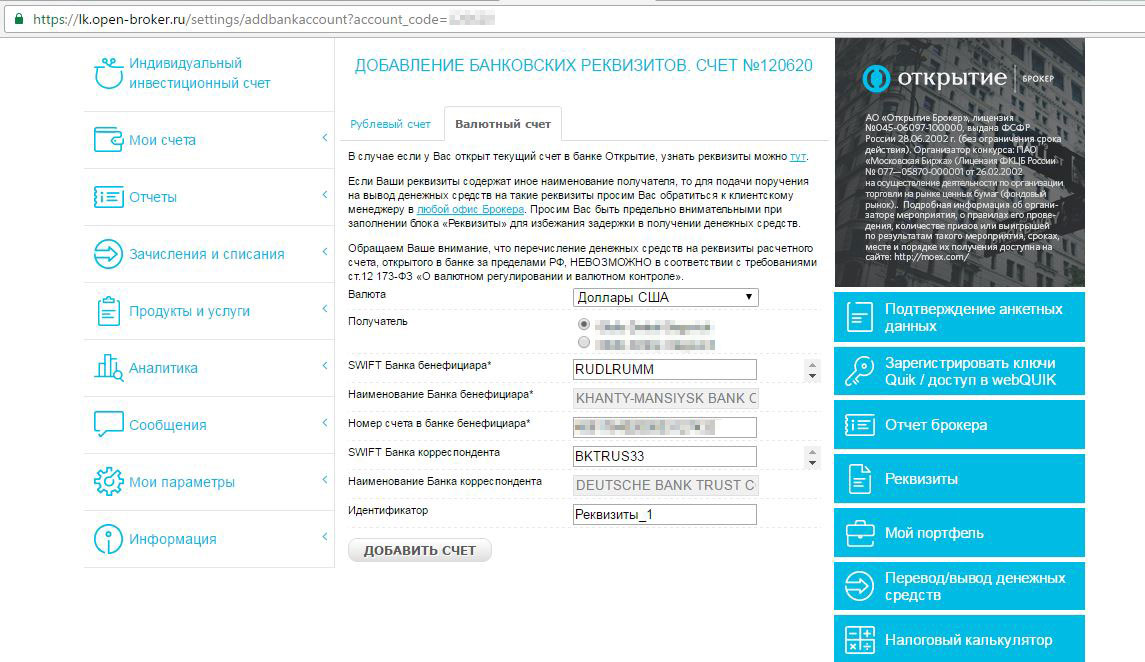This screenshot has height=662, width=1145.
Task: Follow the 'любой офис Брокера' link
Action: (470, 209)
